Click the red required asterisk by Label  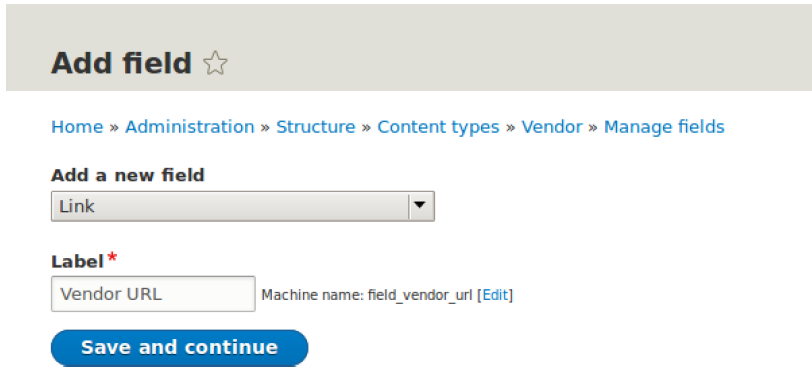(x=112, y=257)
